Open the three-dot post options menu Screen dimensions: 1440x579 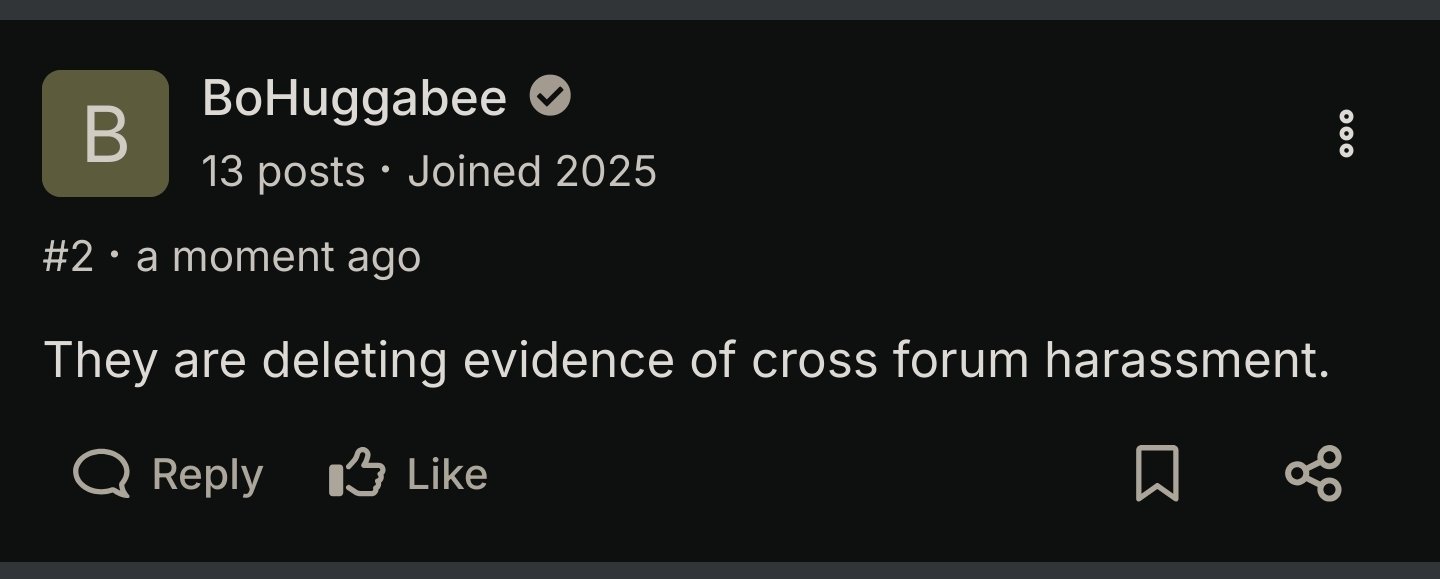point(1346,133)
